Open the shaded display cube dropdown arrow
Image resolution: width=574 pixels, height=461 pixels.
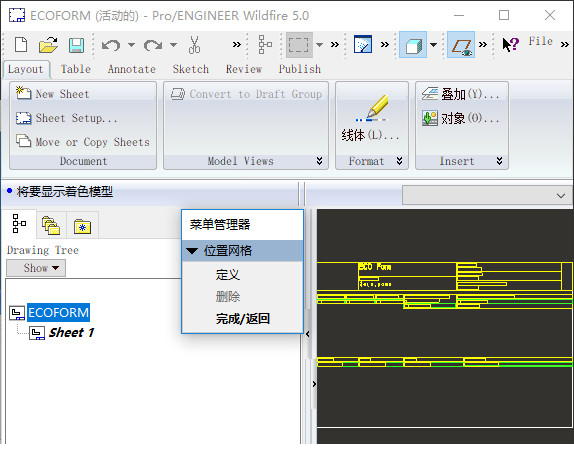click(x=433, y=45)
